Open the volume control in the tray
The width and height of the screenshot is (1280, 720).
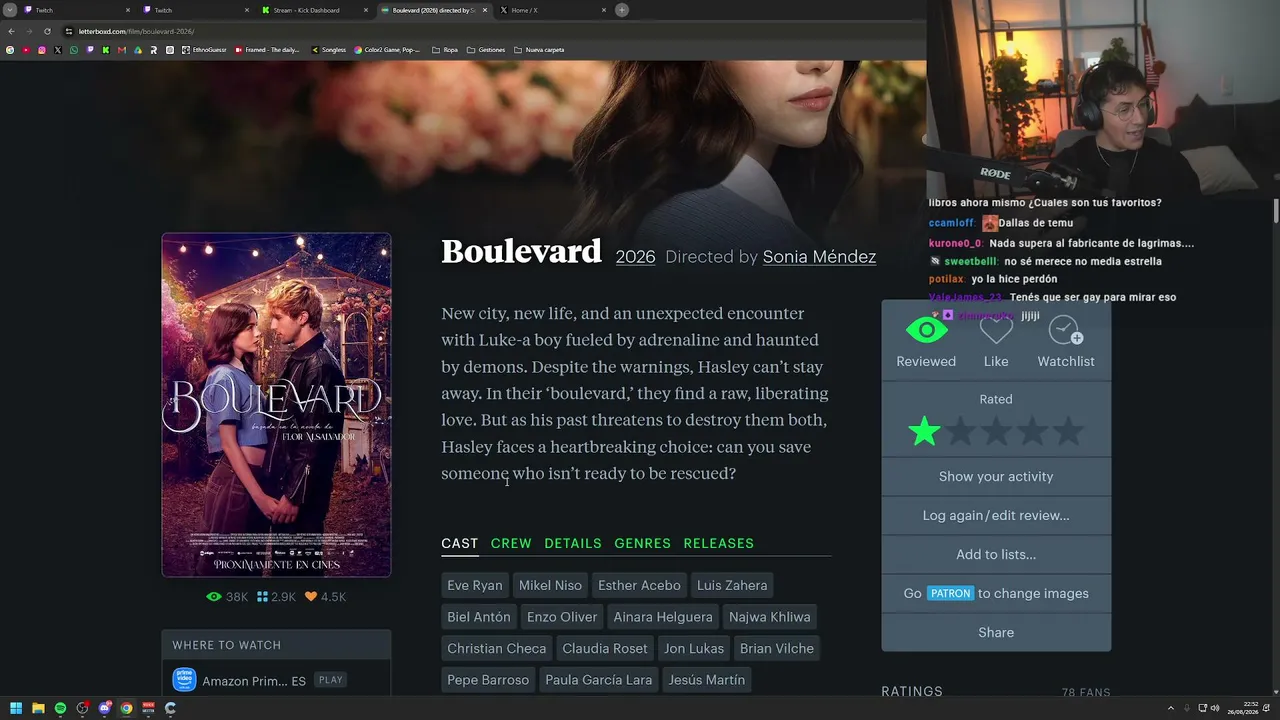(1215, 708)
